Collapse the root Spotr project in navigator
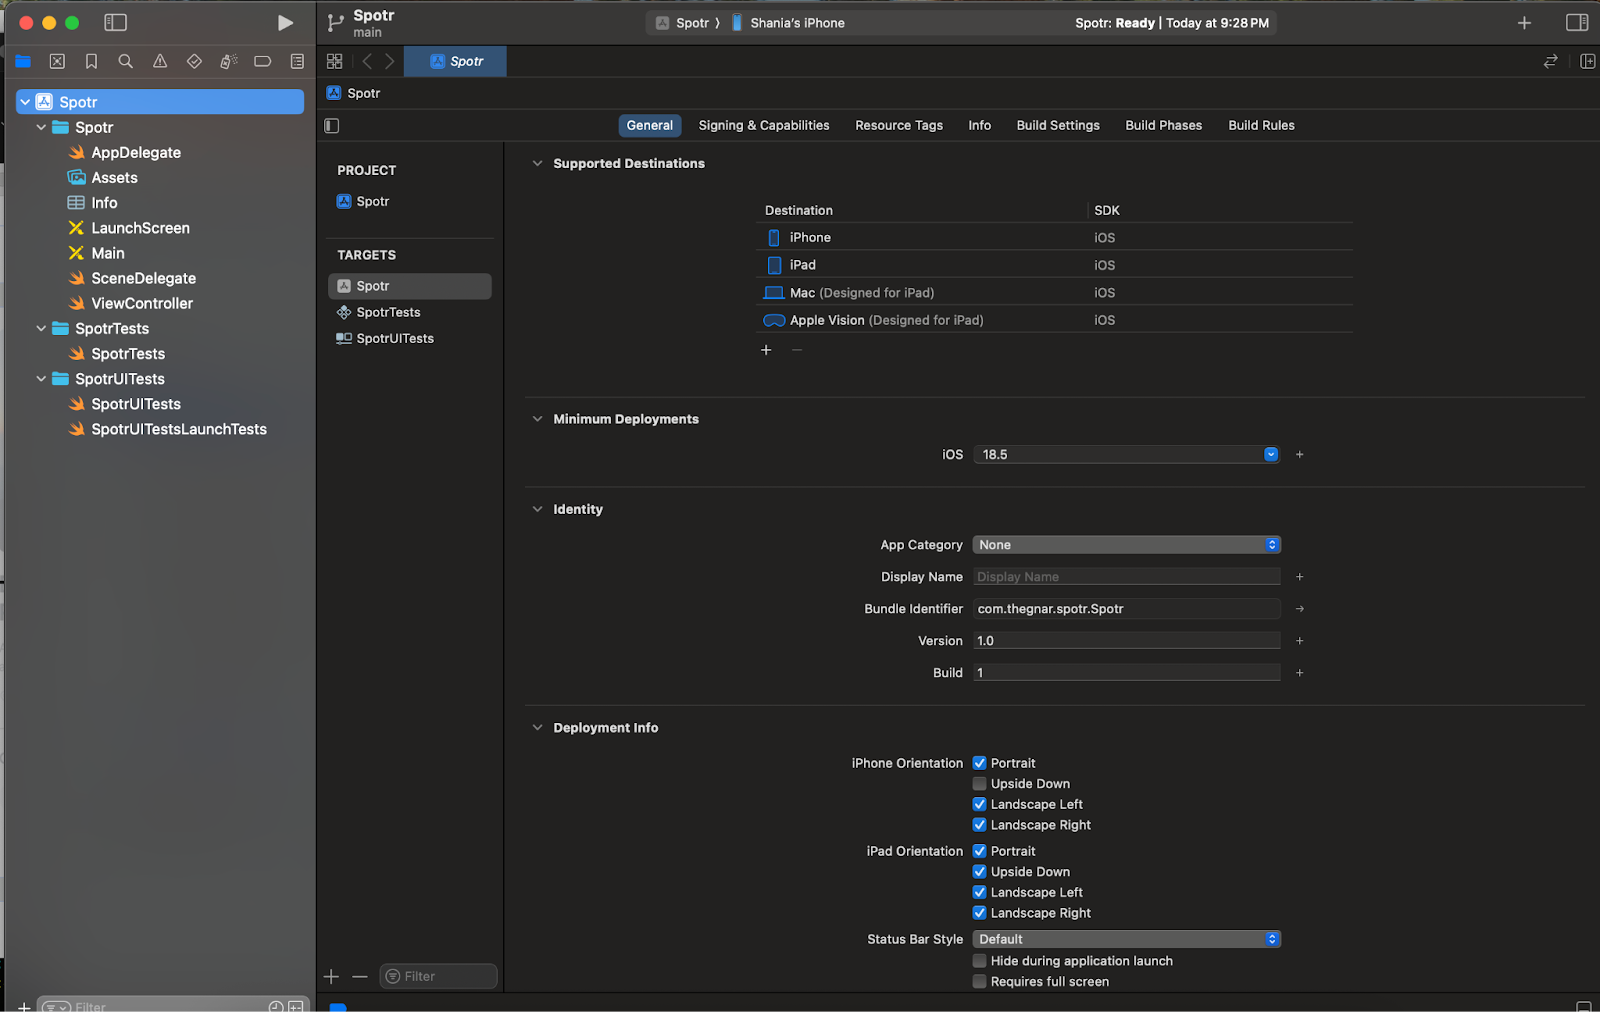 point(25,102)
